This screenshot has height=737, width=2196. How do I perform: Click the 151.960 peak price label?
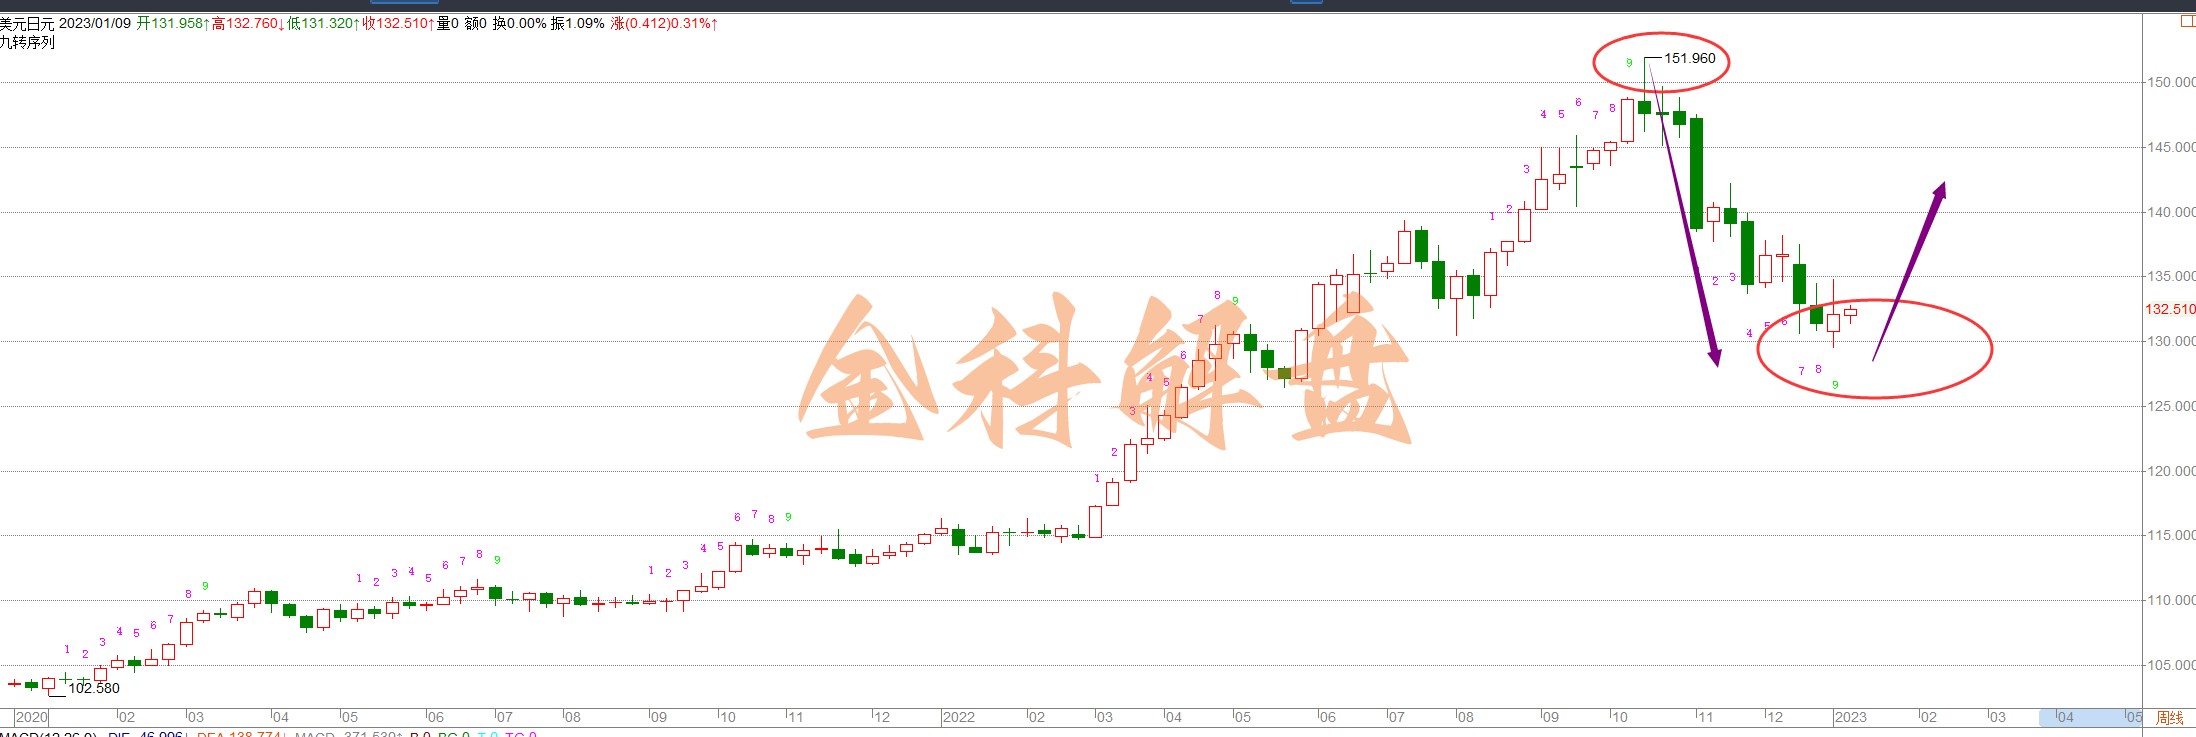point(1690,58)
